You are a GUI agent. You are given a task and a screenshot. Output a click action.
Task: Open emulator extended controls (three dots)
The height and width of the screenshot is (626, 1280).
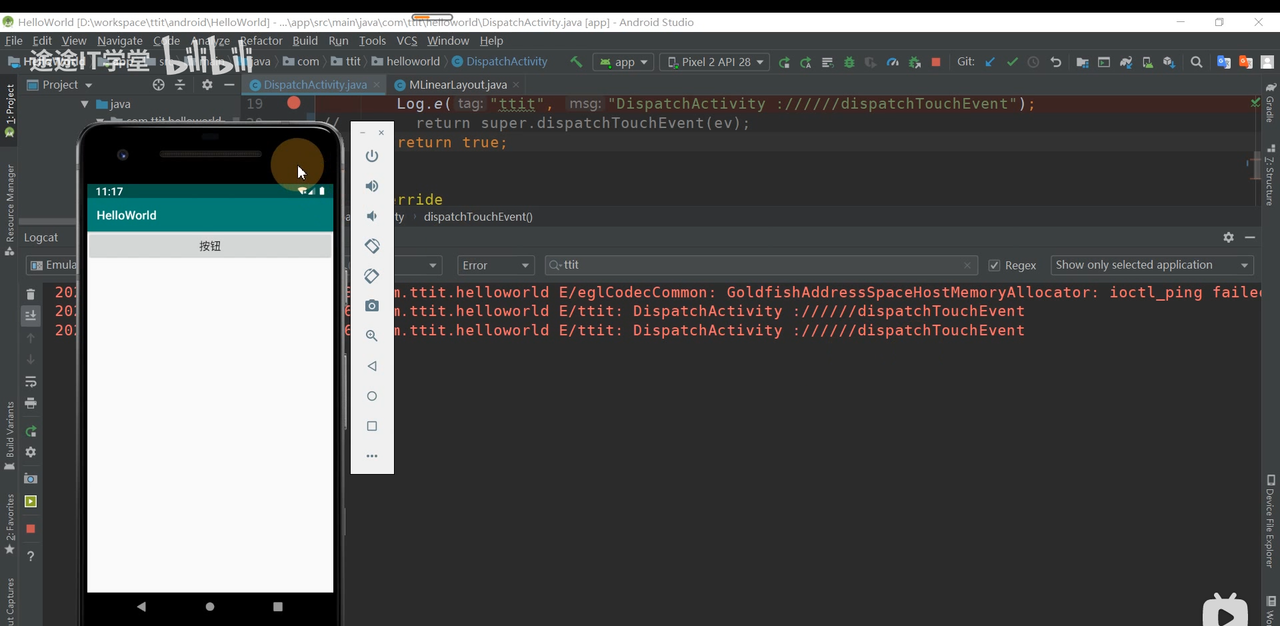[372, 456]
